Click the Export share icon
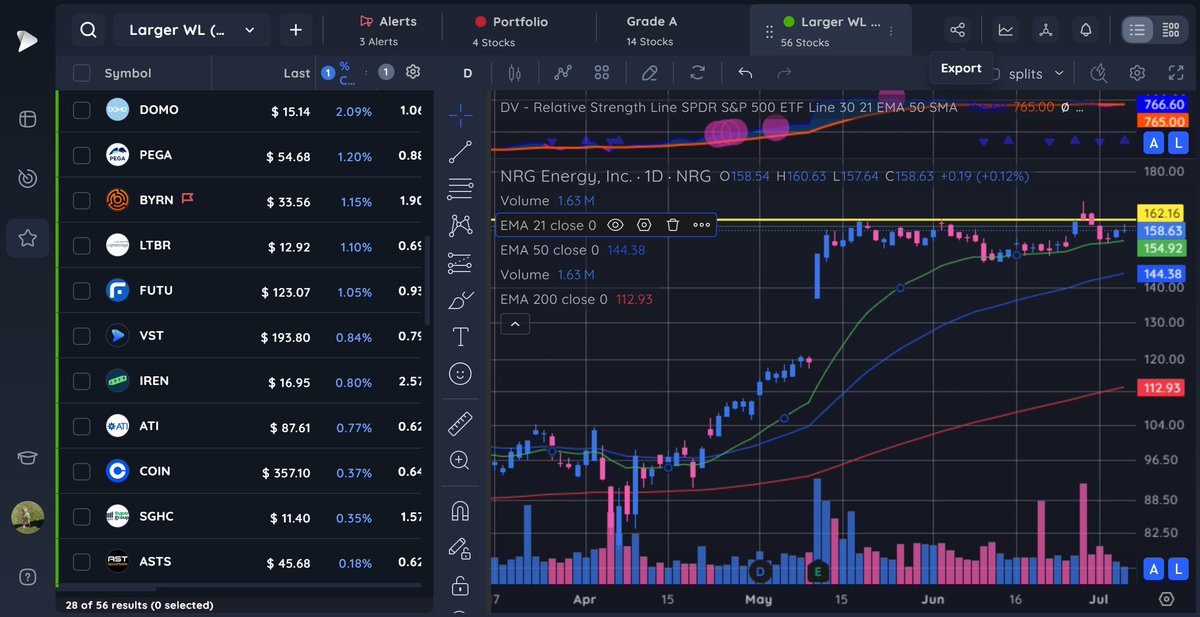 [x=958, y=30]
